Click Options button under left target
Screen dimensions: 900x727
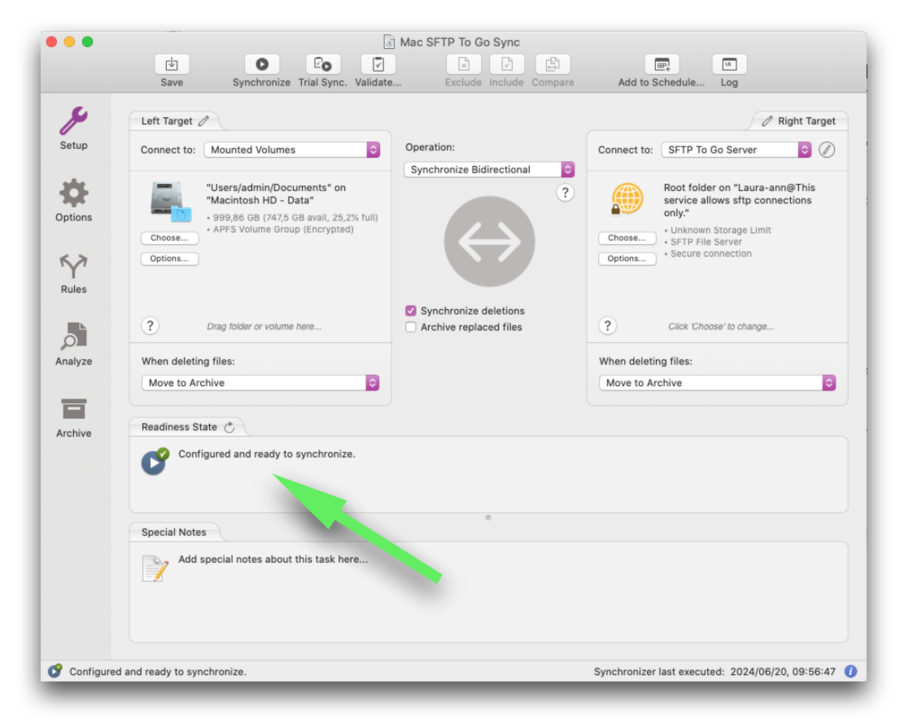[x=169, y=258]
